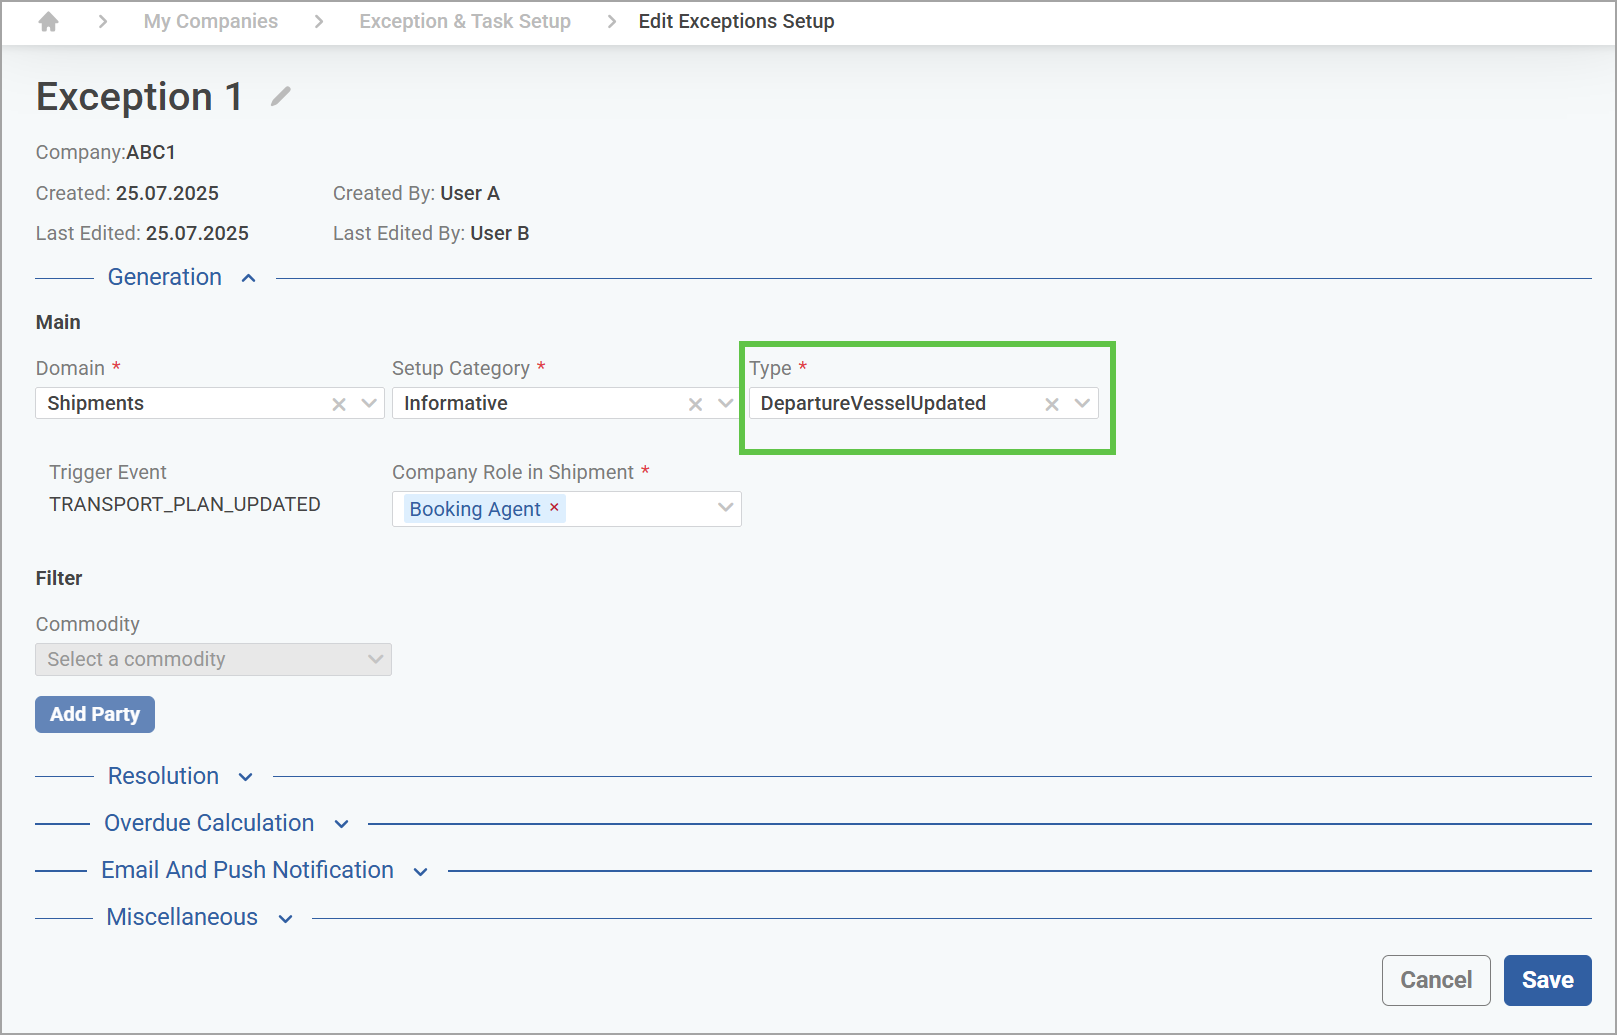Click Edit Exceptions Setup breadcrumb
Viewport: 1617px width, 1035px height.
tap(737, 21)
